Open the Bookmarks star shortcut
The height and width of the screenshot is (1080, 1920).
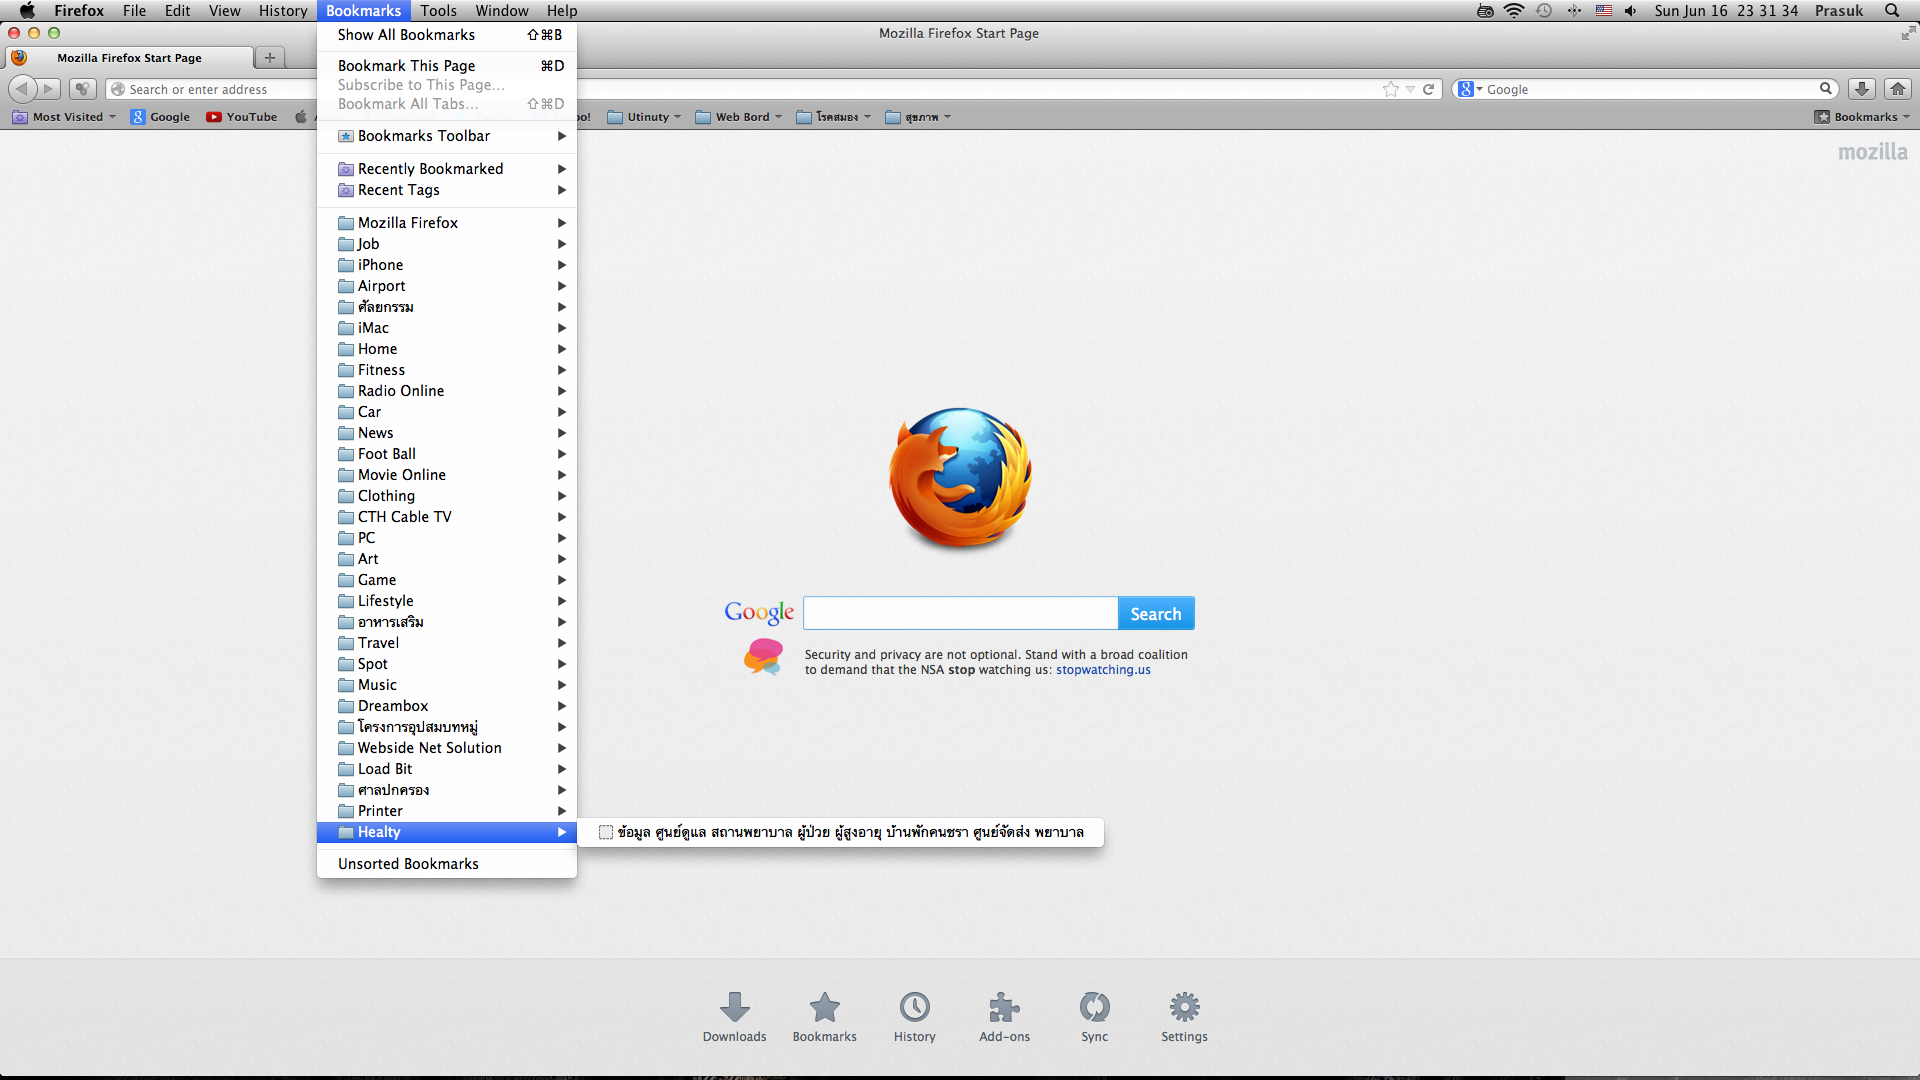tap(824, 1016)
